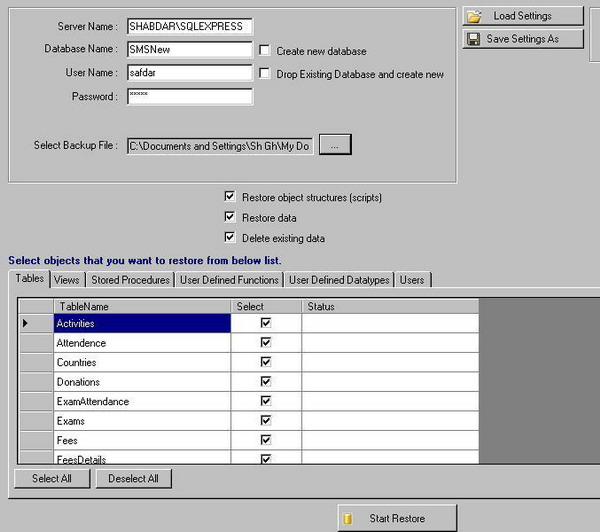Uncheck Restore object structures (scripts)

231,197
